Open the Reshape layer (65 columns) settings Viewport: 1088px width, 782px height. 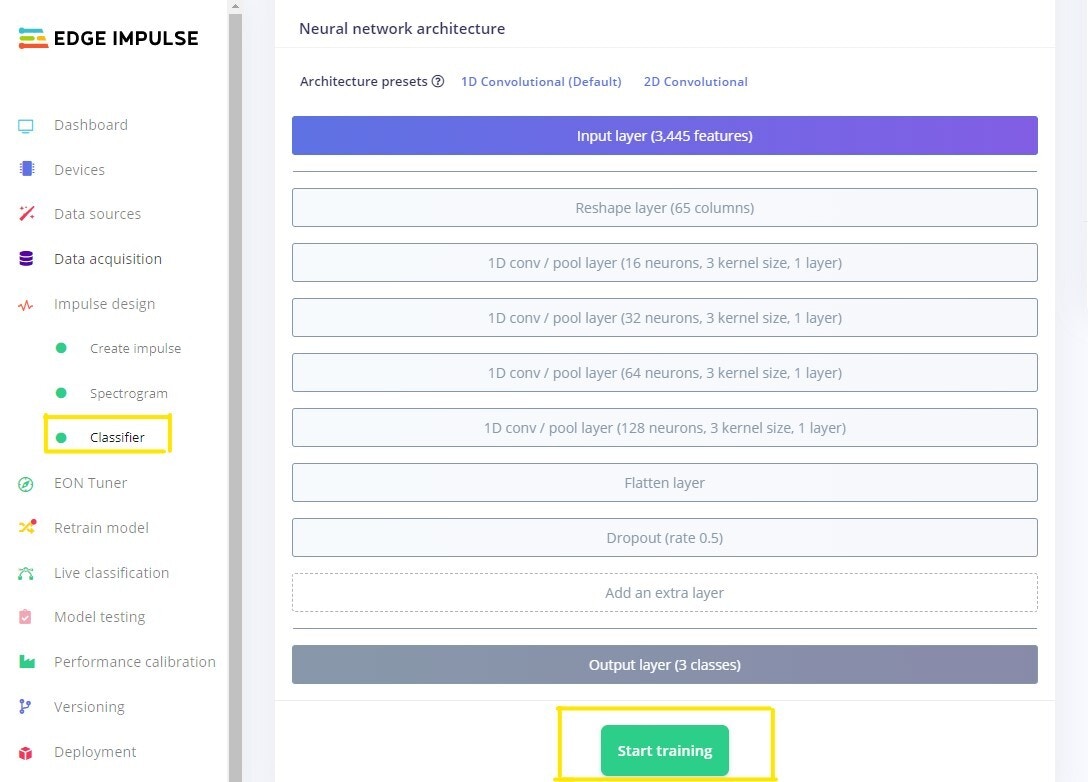(665, 207)
